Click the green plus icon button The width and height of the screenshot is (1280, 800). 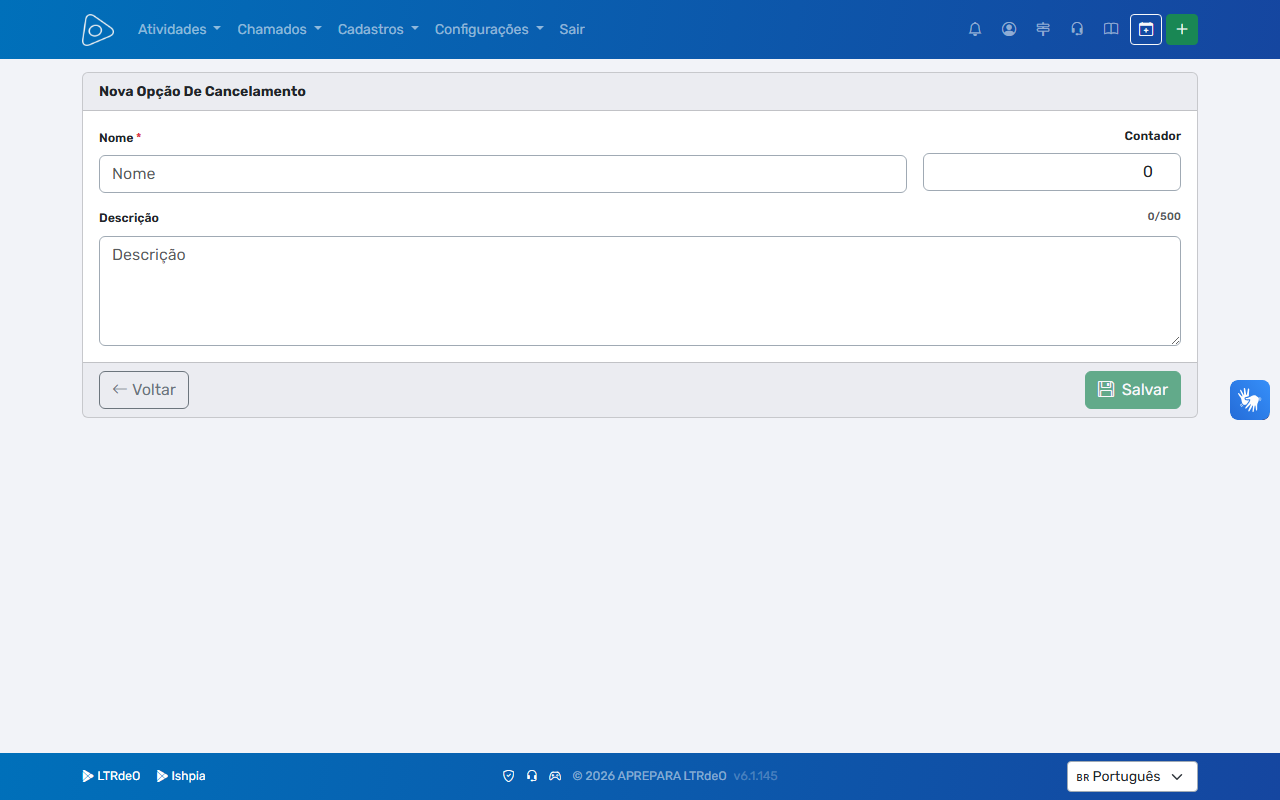[1182, 29]
